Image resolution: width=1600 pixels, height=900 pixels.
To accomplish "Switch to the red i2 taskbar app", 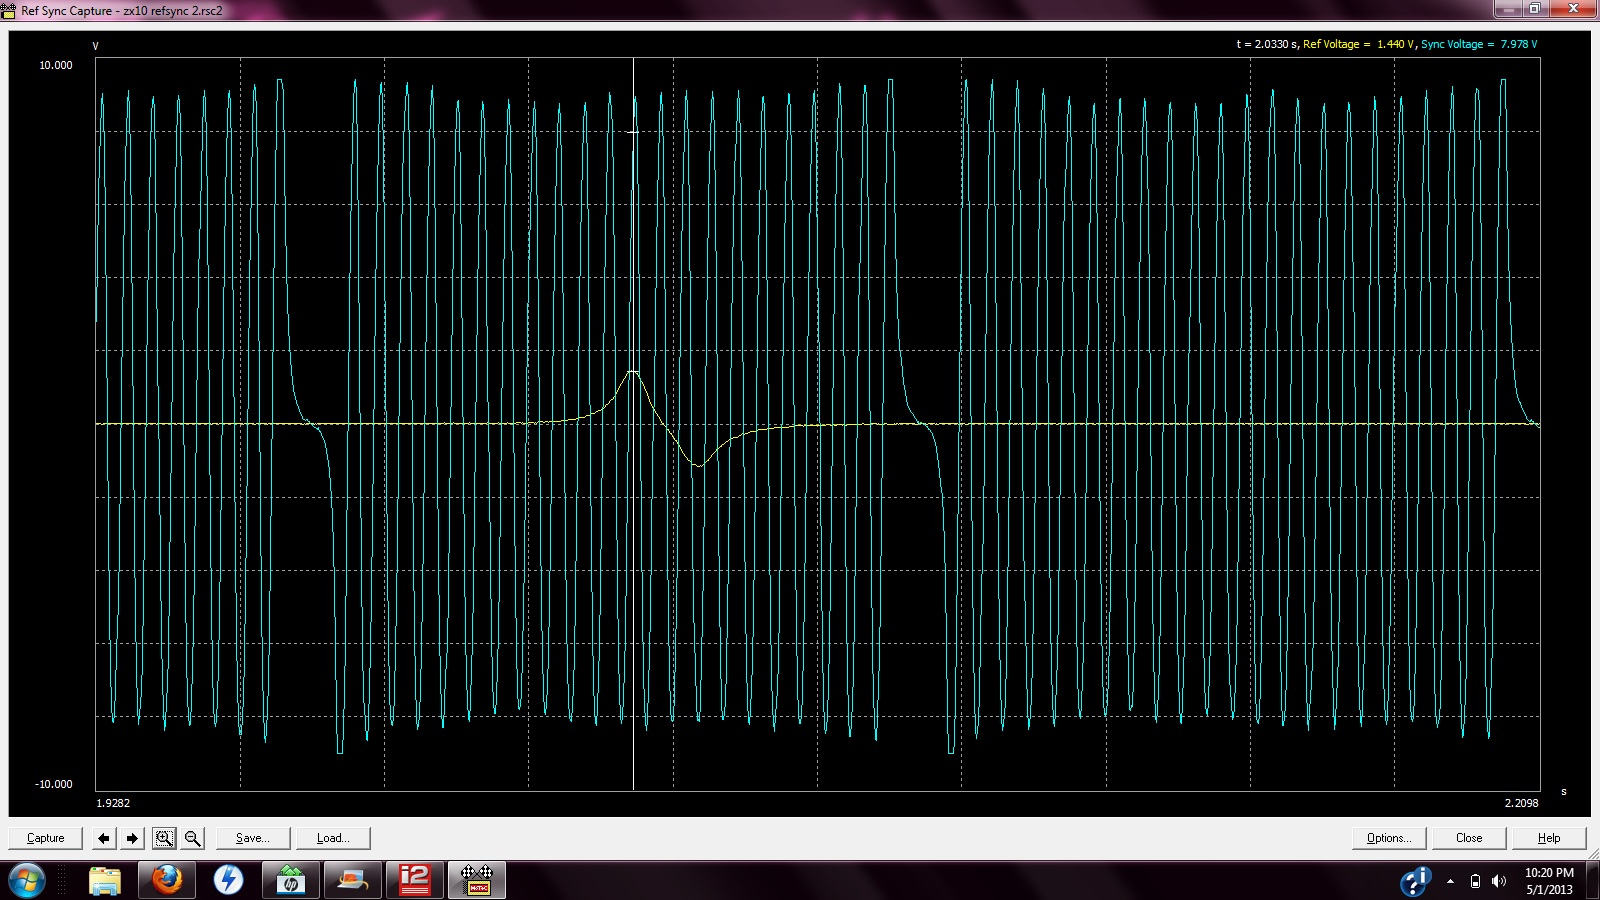I will [415, 880].
